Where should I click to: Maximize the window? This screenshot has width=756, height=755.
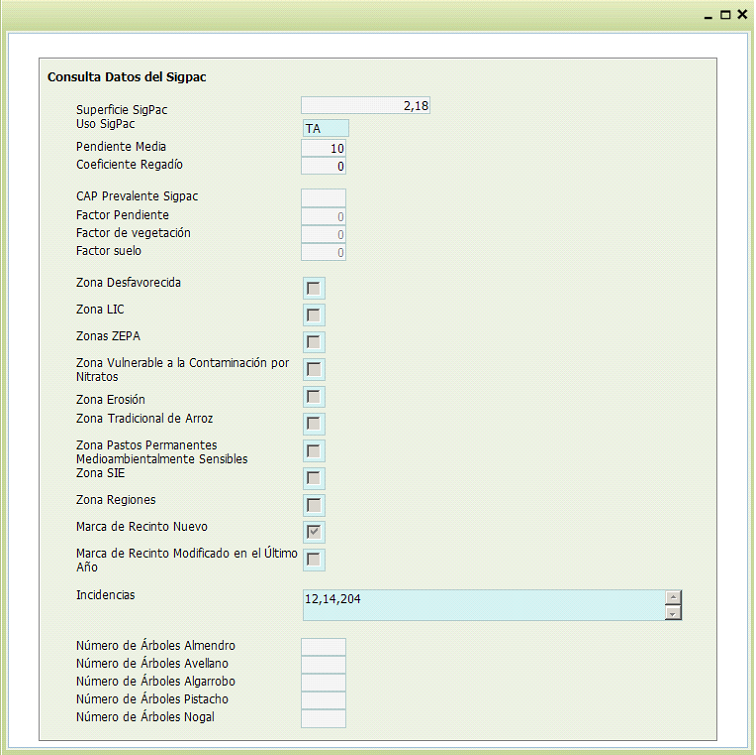(725, 15)
